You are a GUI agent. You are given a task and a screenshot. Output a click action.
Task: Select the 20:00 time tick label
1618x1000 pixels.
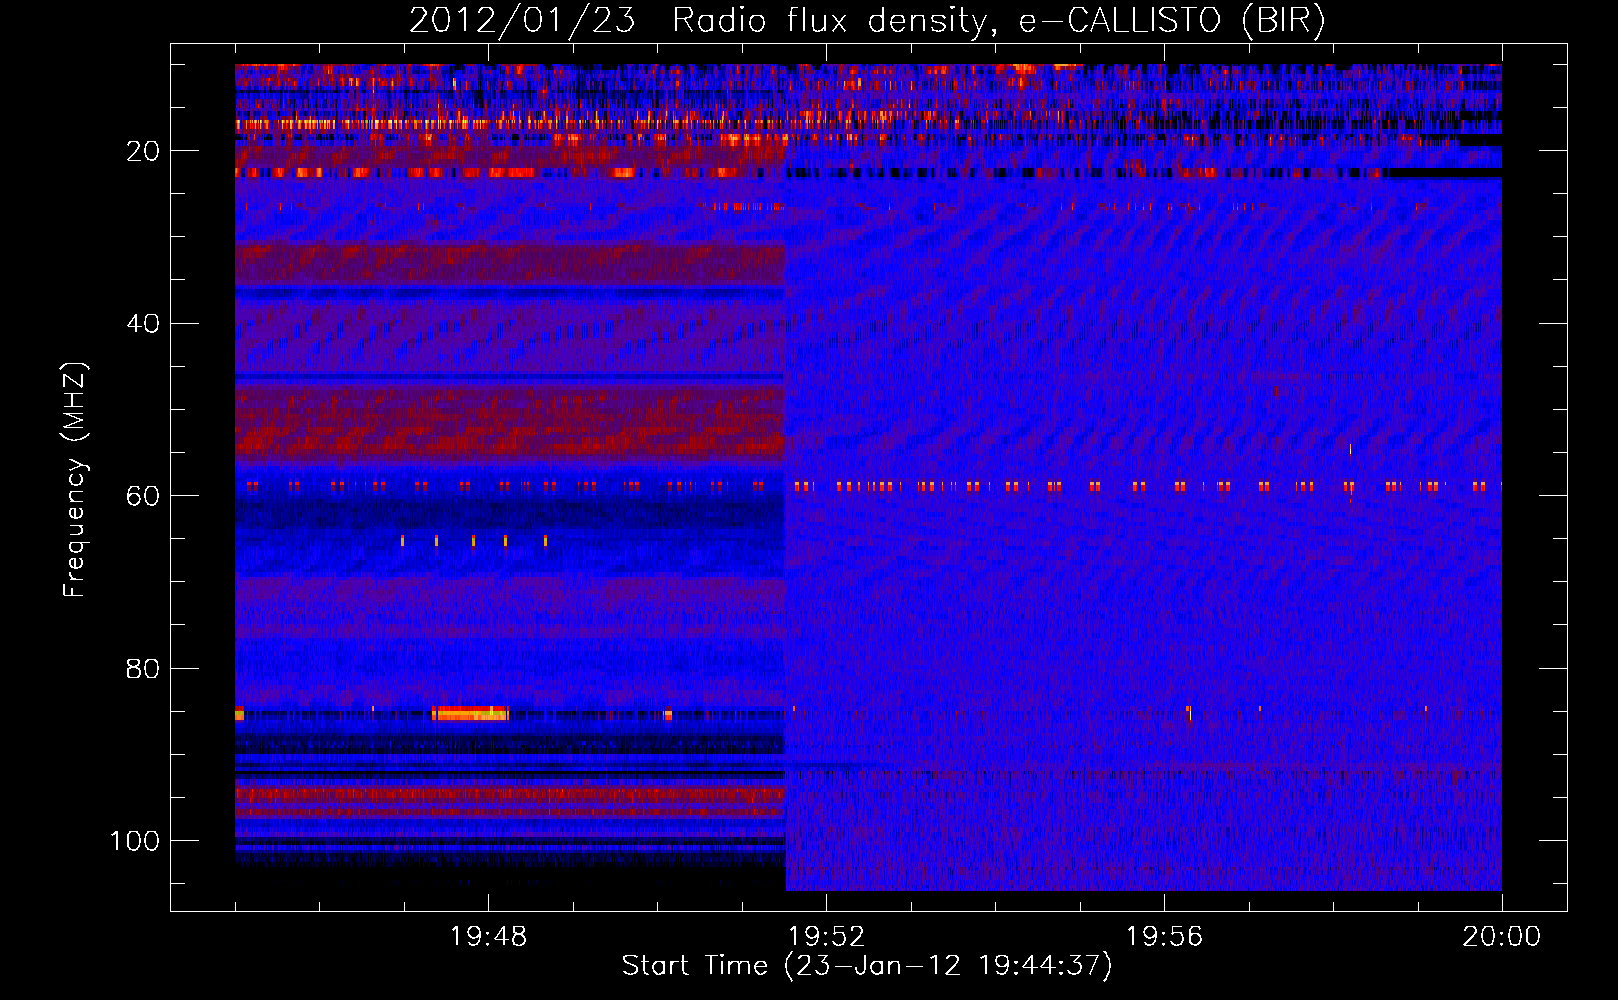point(1501,937)
